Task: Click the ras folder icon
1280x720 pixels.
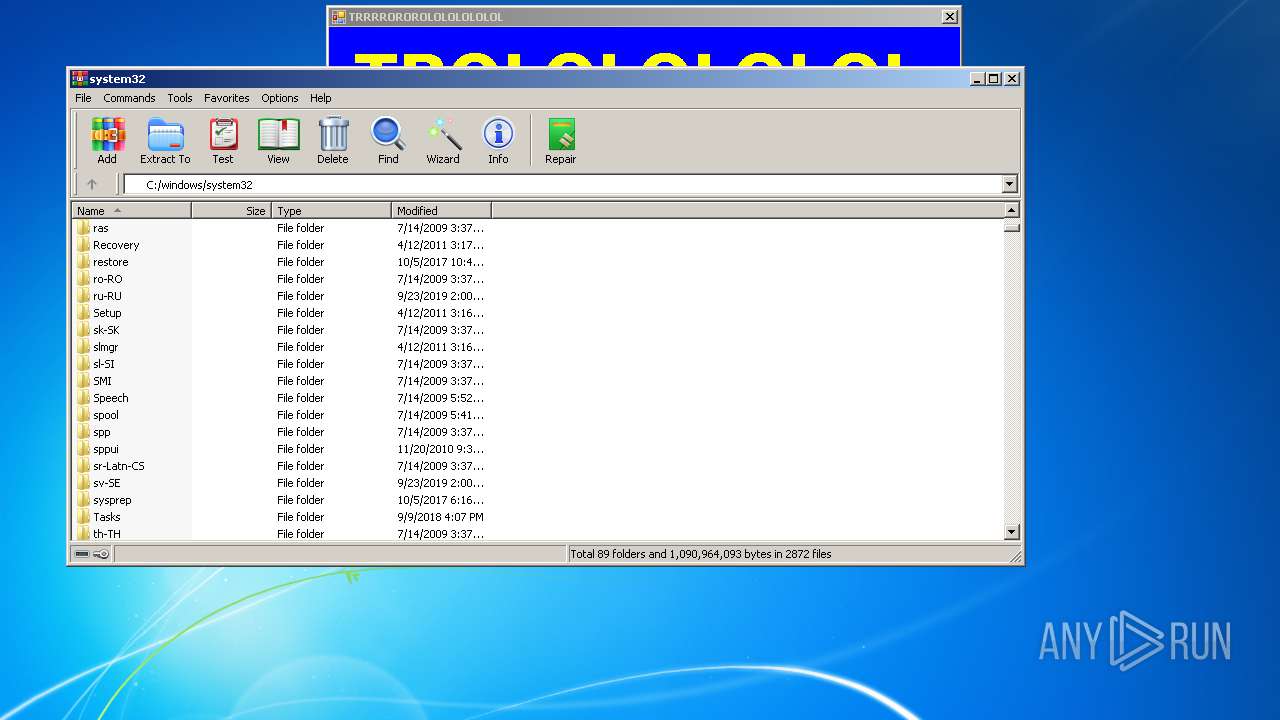Action: click(x=84, y=228)
